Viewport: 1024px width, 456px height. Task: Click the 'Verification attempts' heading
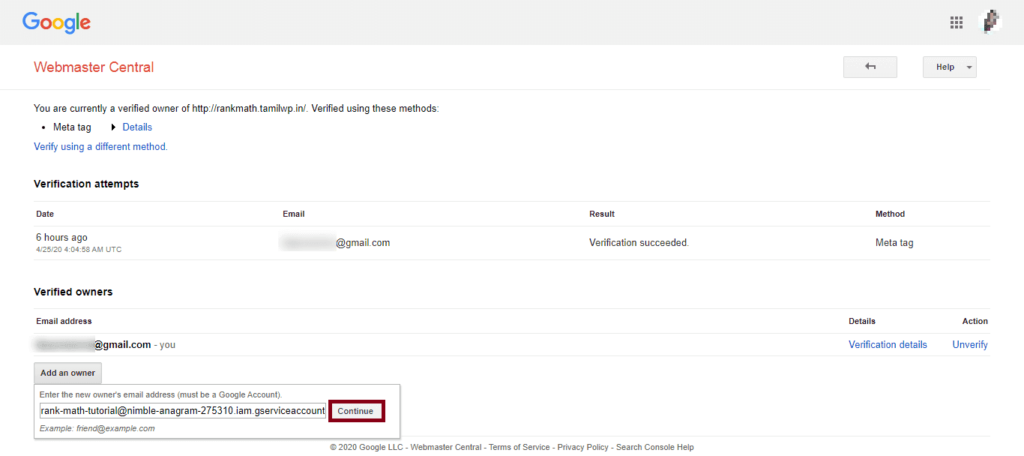(86, 184)
